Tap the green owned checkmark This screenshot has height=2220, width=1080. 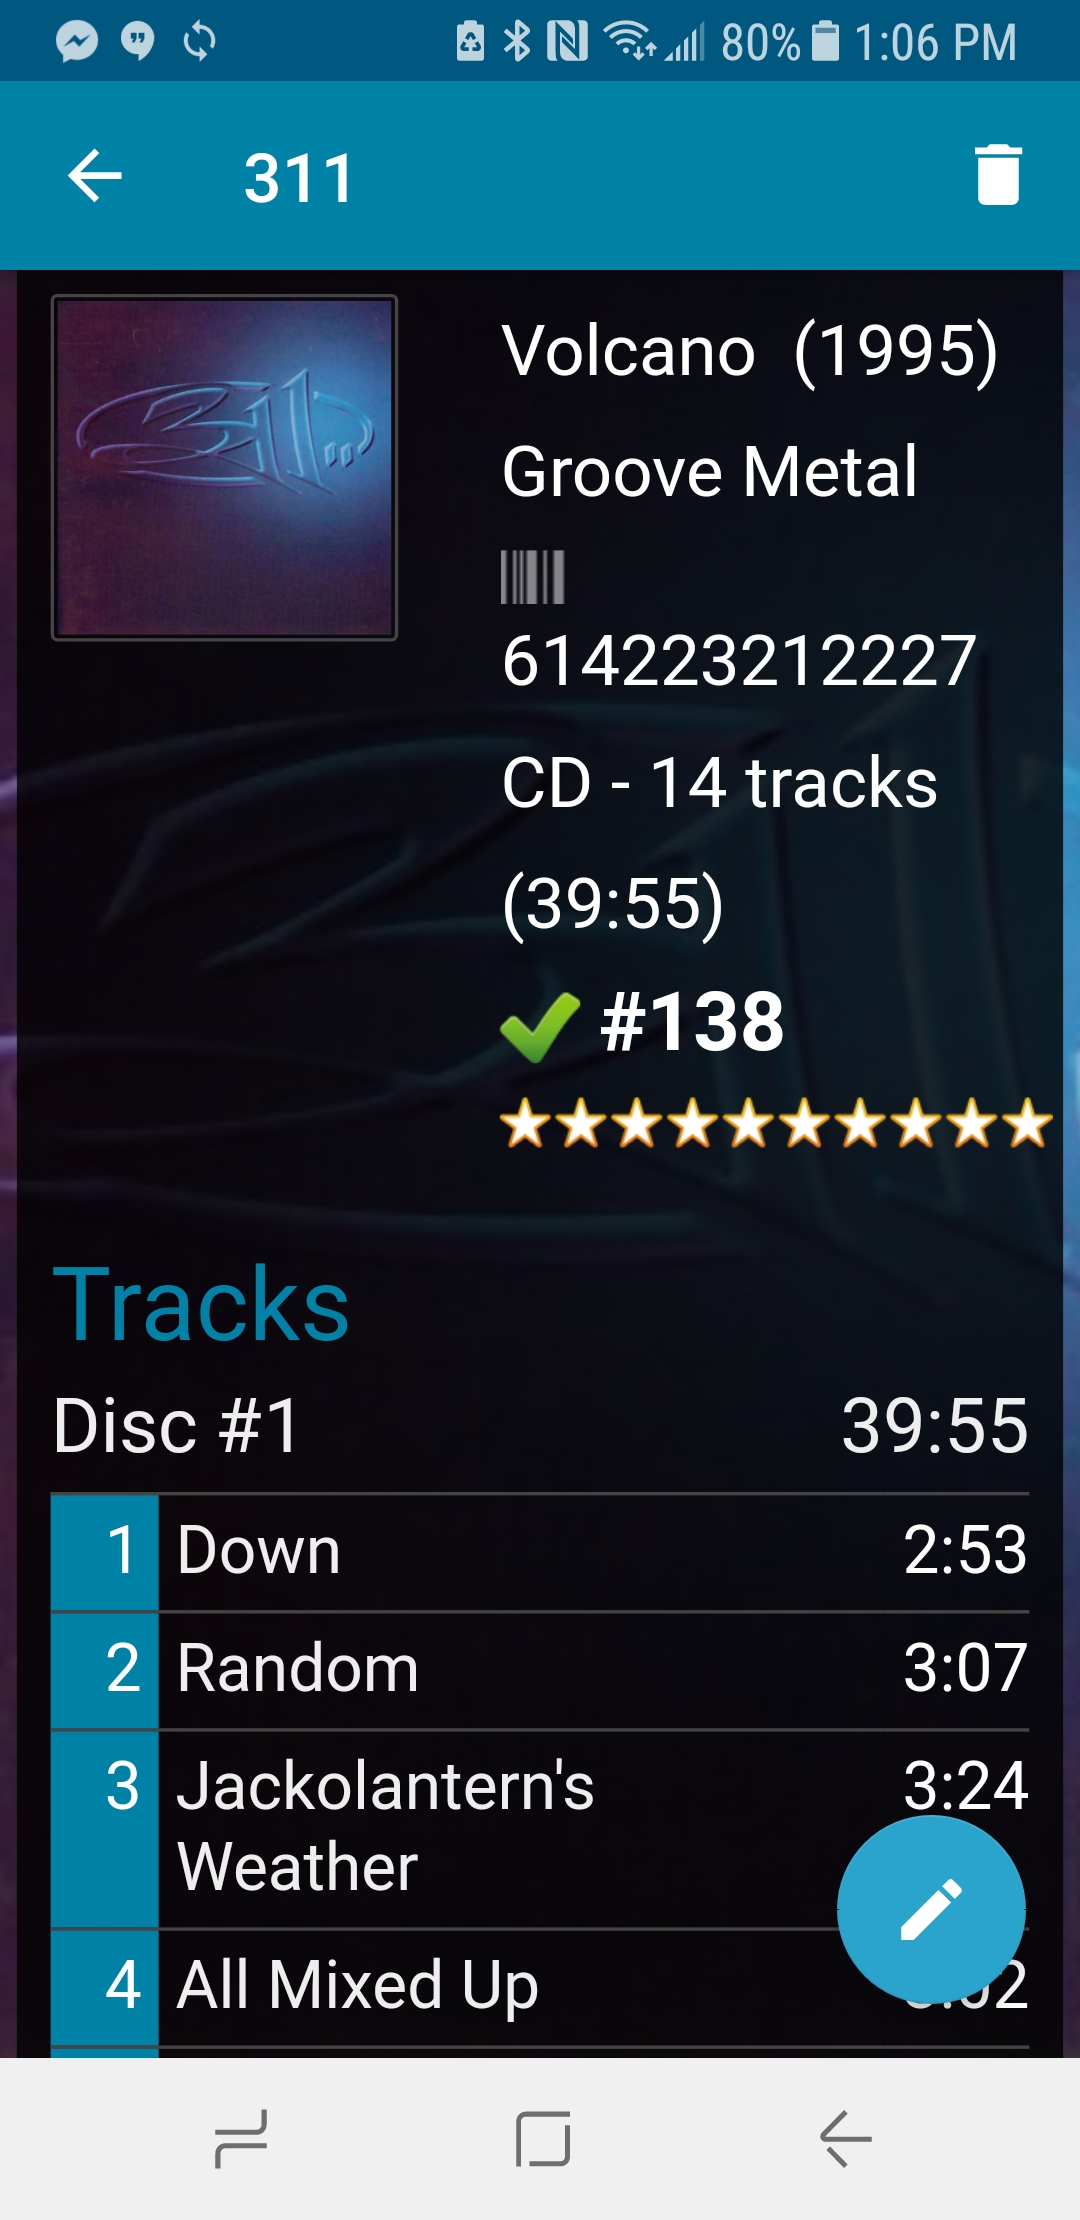tap(540, 1026)
